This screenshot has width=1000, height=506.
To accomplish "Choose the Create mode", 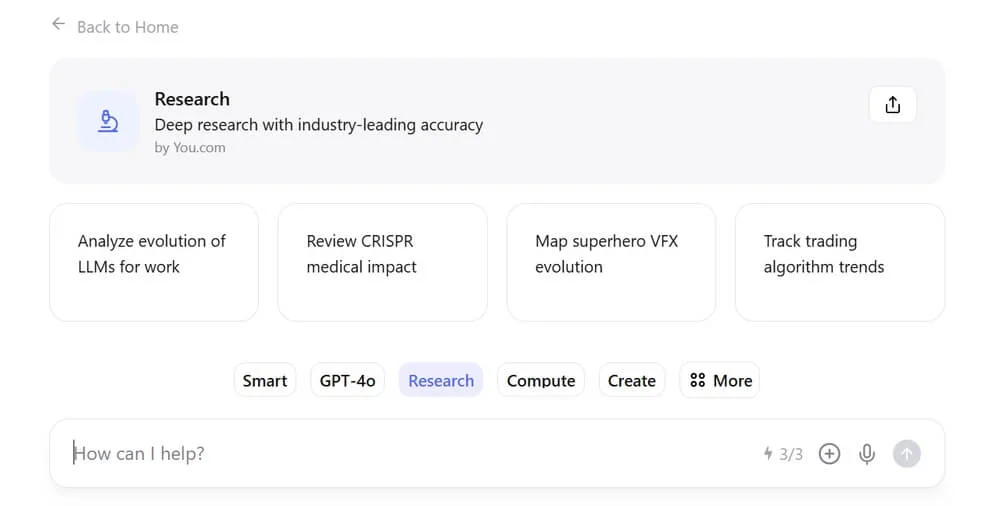I will click(632, 381).
